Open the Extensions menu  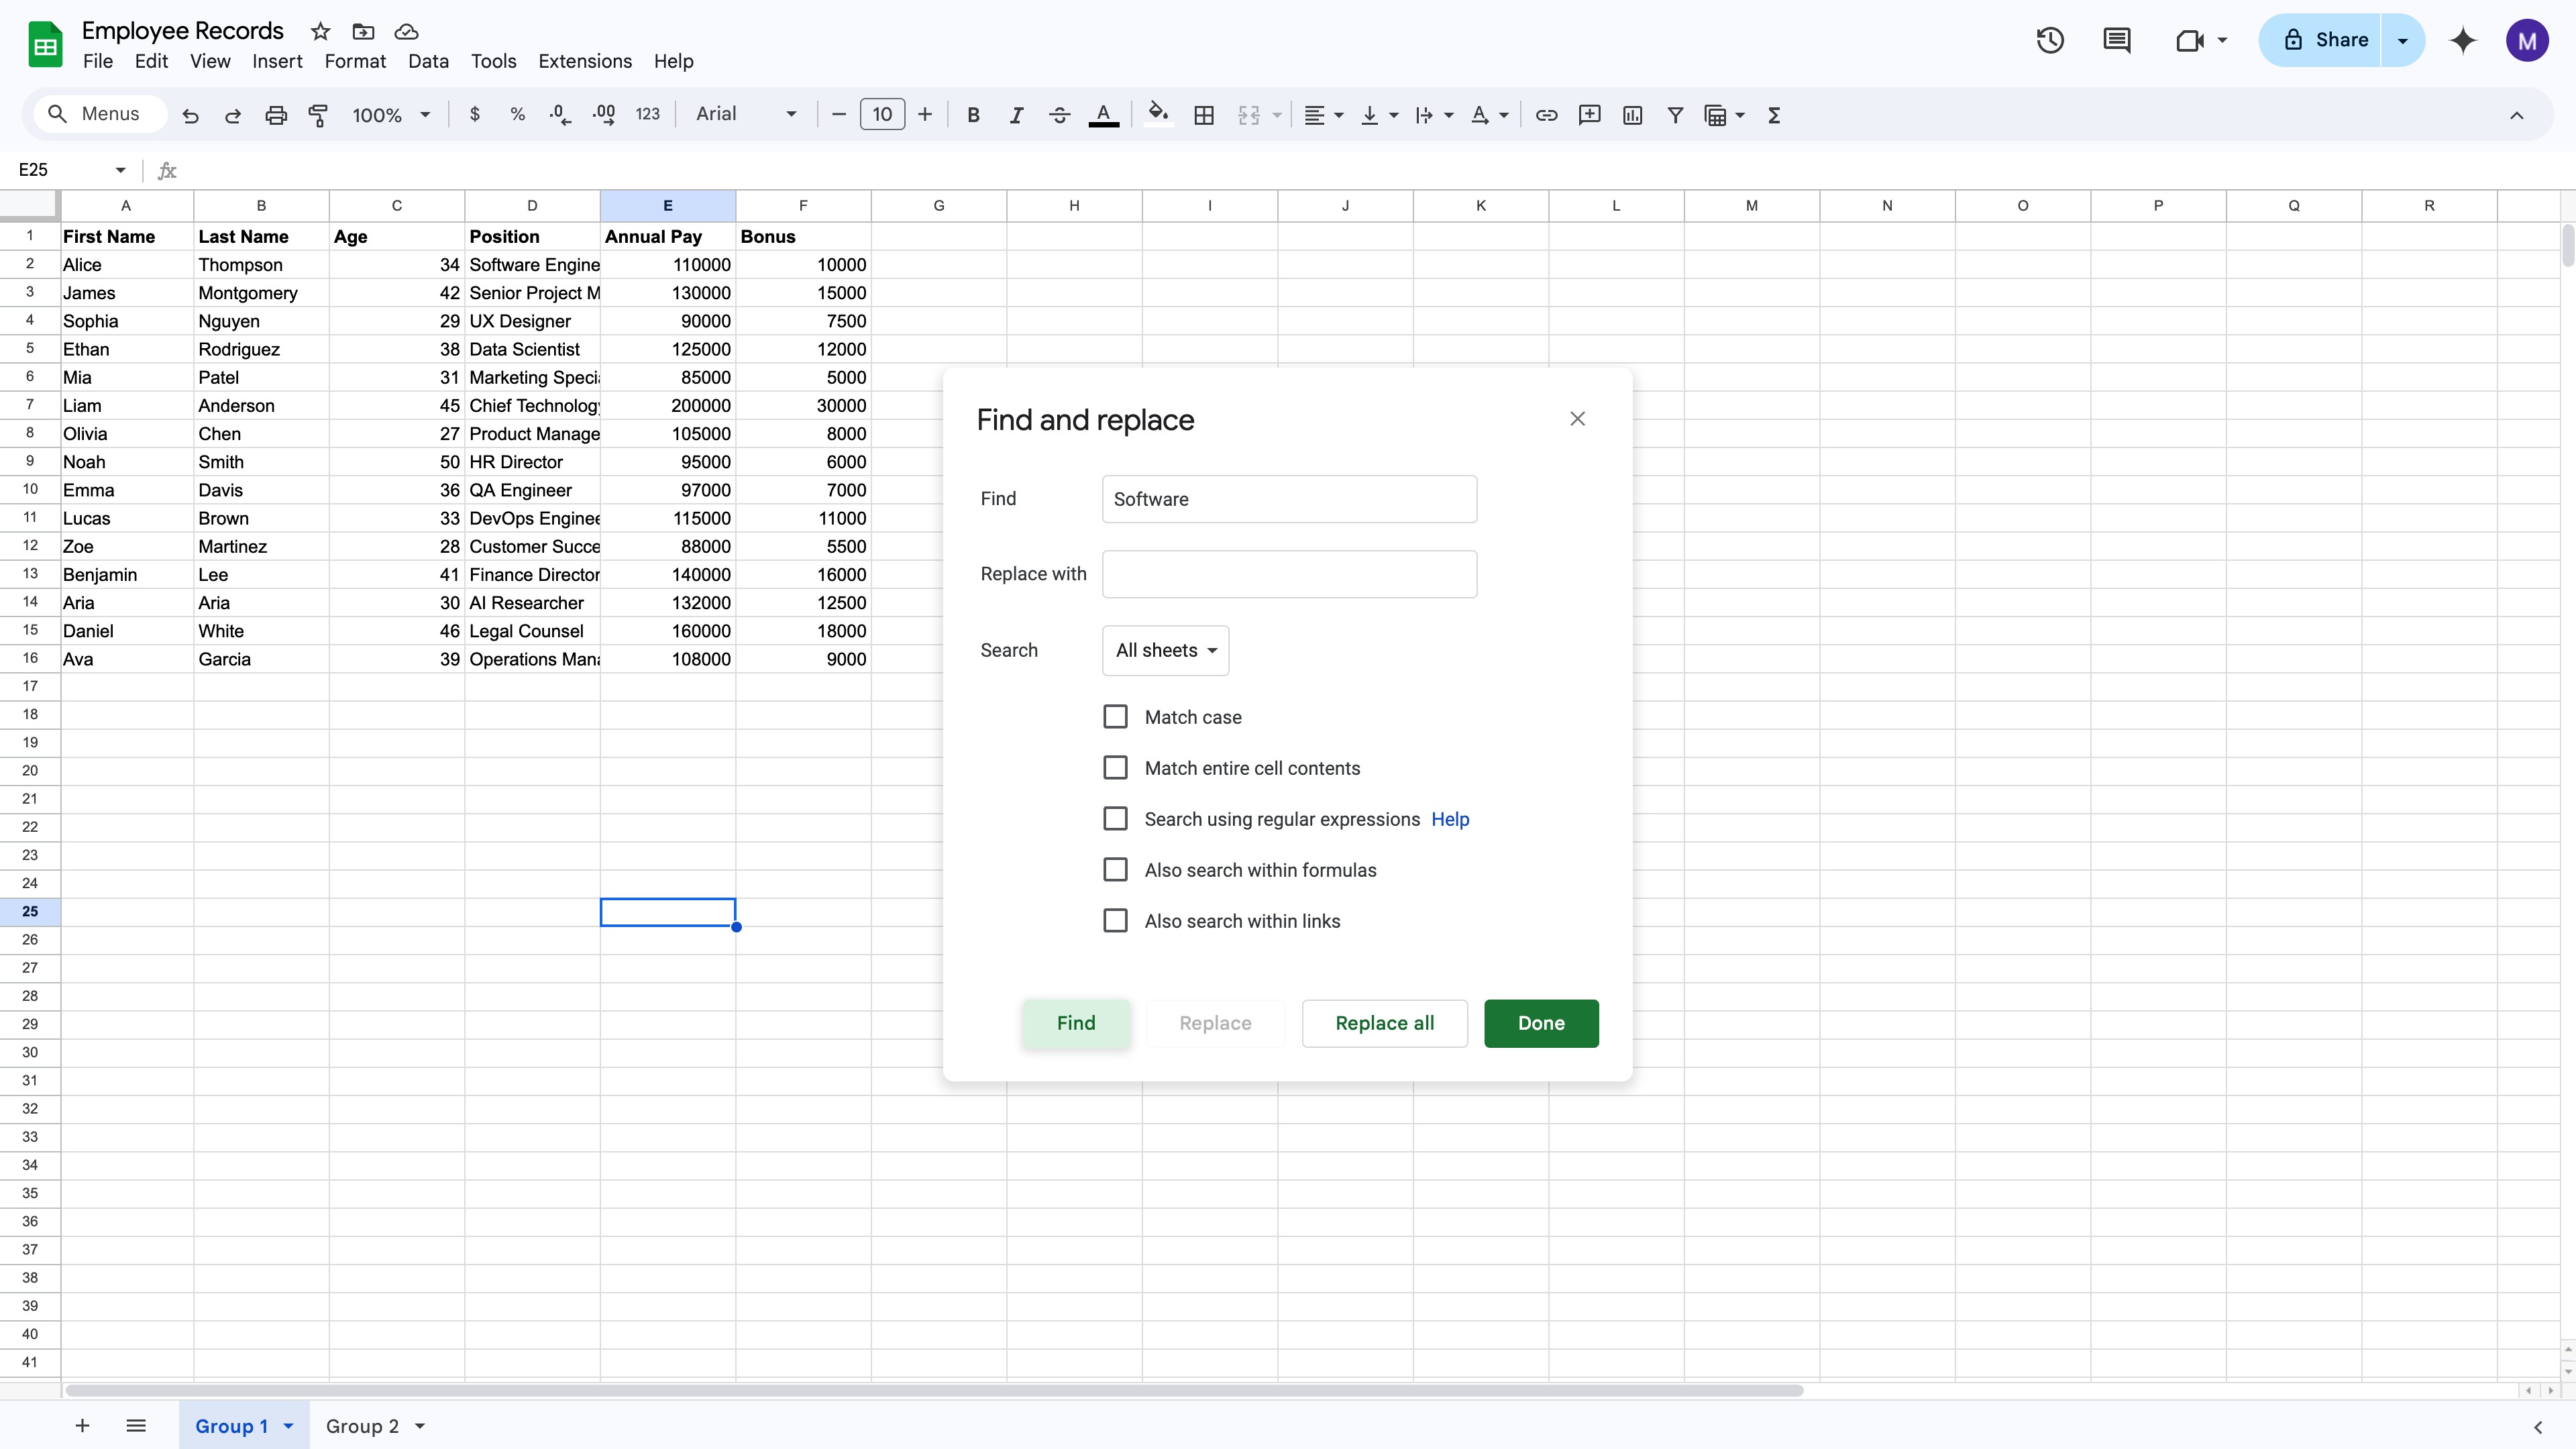(x=585, y=61)
